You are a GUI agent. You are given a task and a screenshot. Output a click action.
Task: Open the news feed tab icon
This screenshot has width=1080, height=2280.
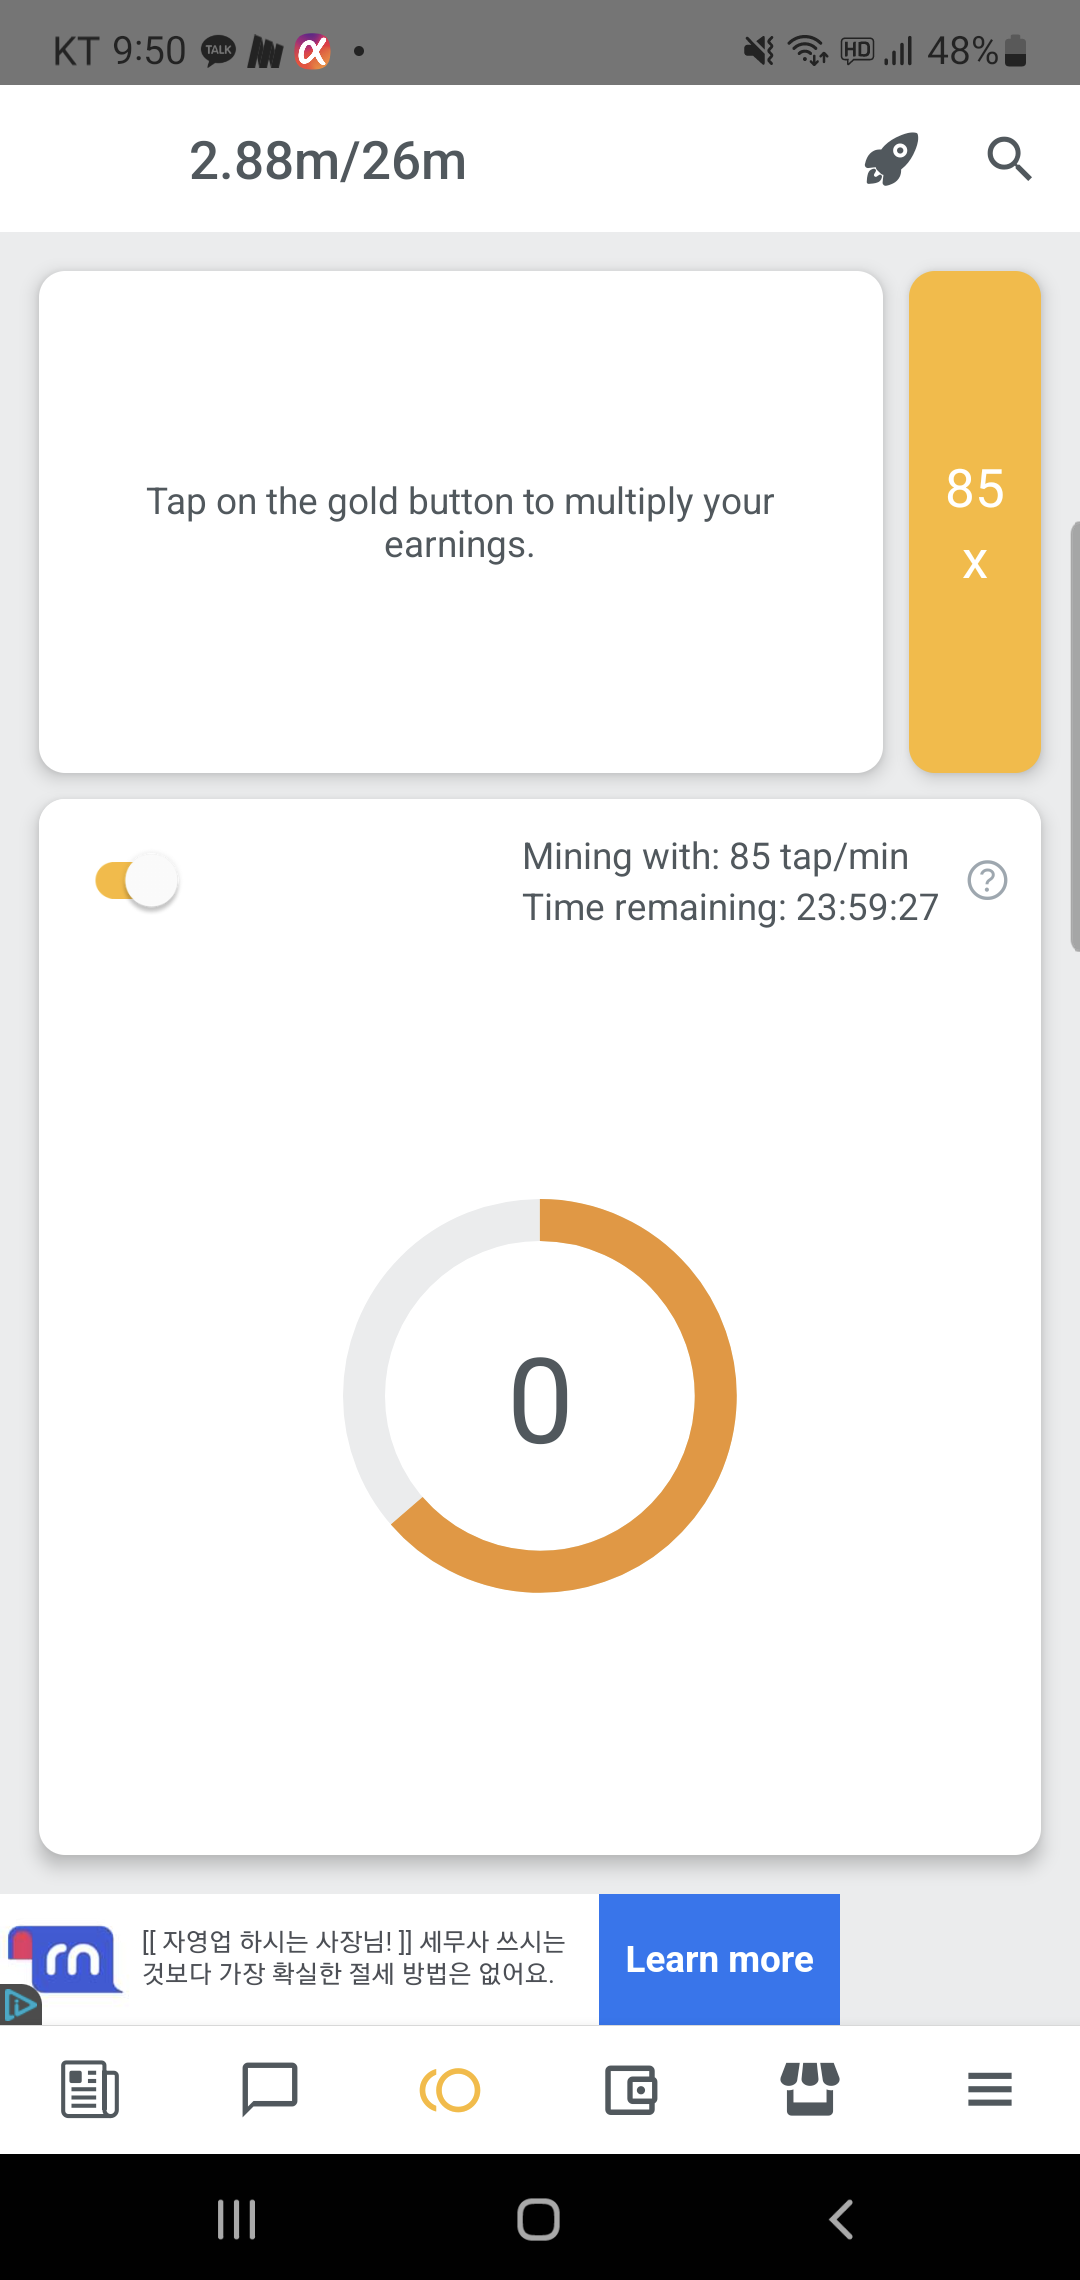[90, 2089]
